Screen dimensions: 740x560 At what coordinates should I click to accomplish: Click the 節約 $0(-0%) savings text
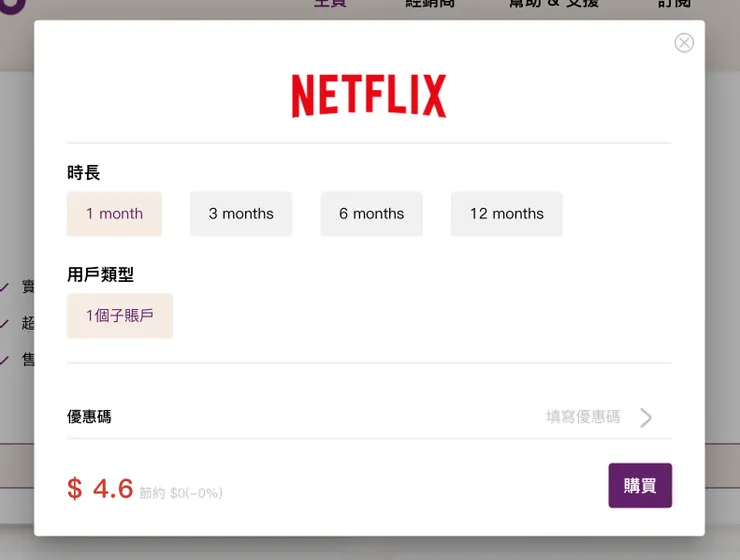click(x=181, y=493)
